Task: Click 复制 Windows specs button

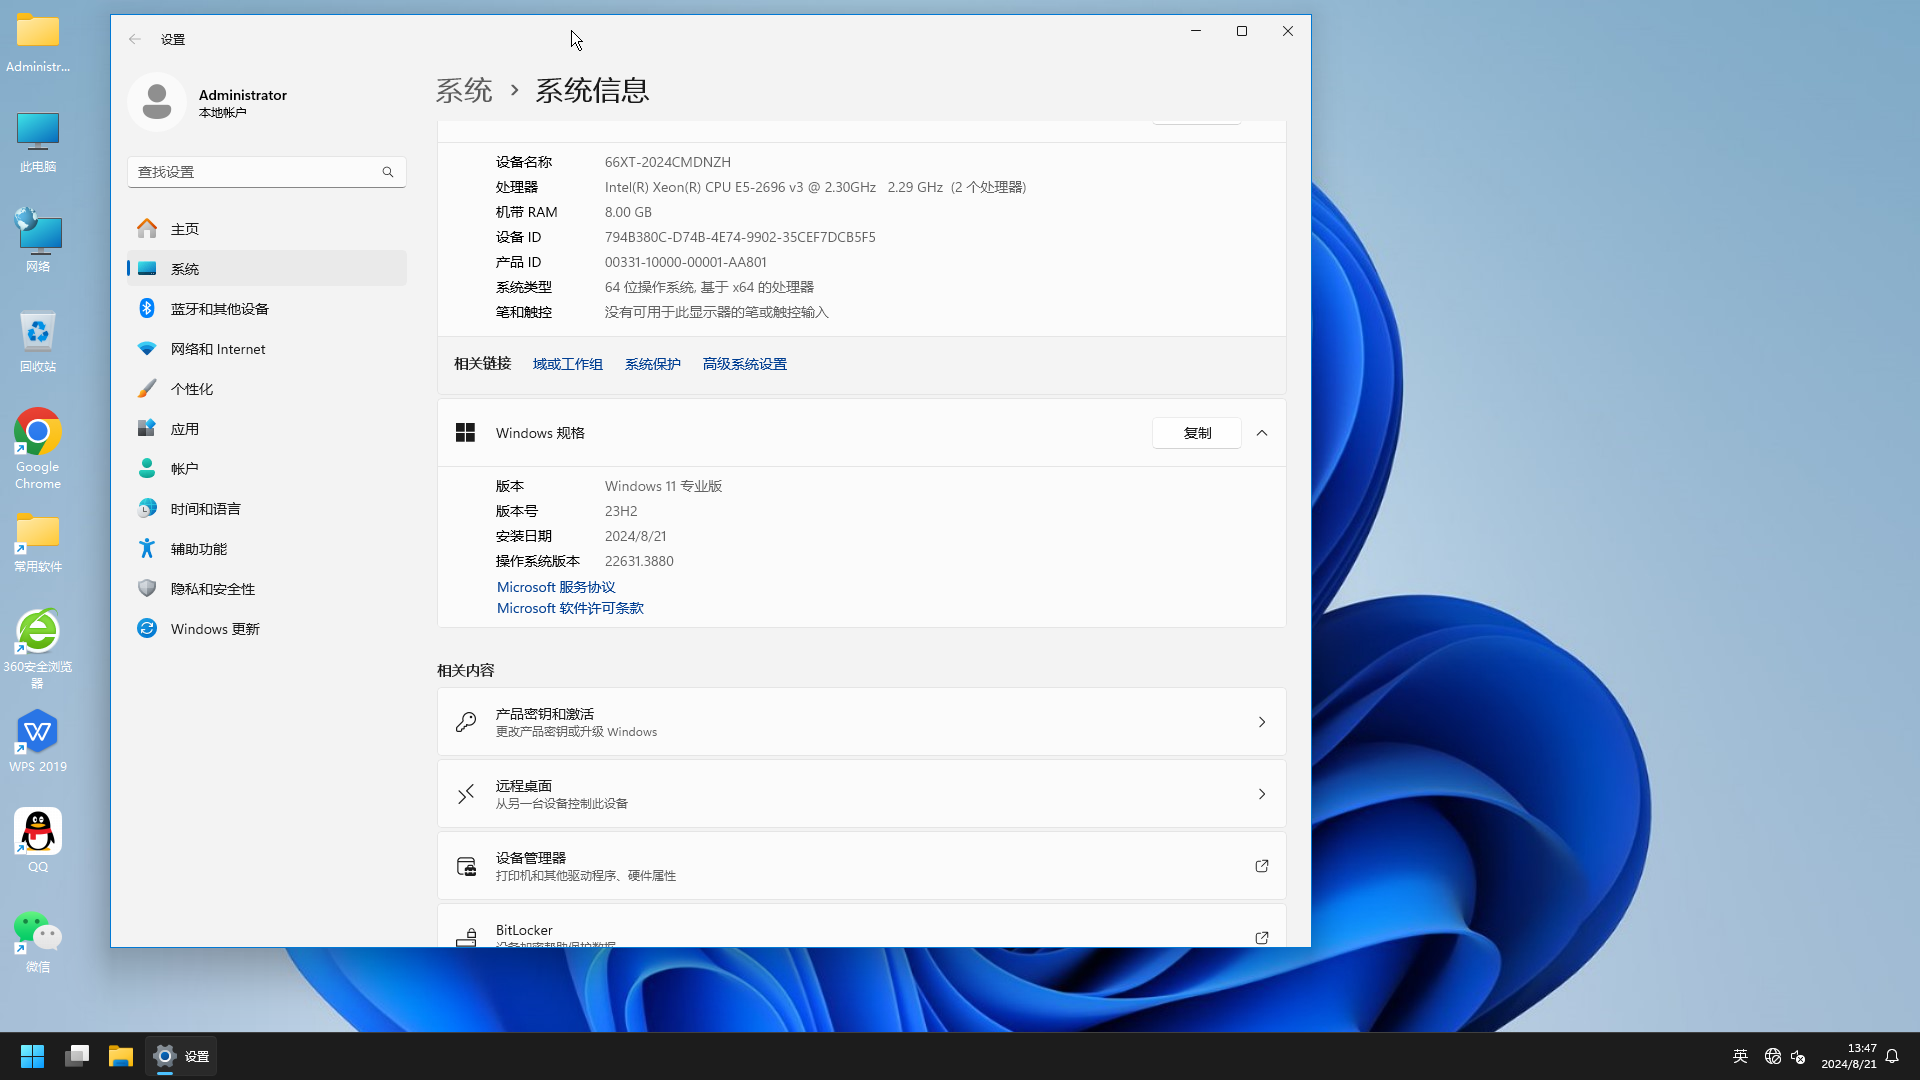Action: tap(1197, 433)
